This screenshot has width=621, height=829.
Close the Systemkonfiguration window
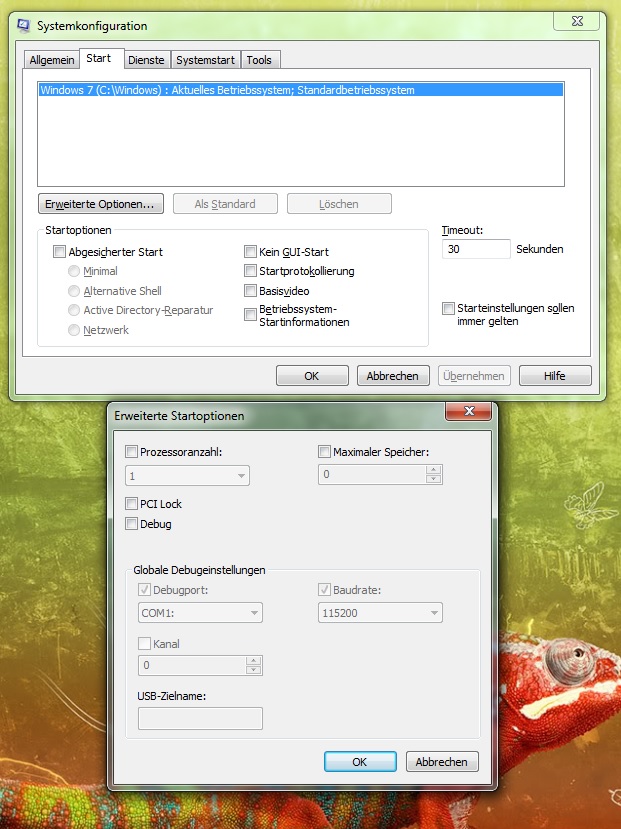577,21
